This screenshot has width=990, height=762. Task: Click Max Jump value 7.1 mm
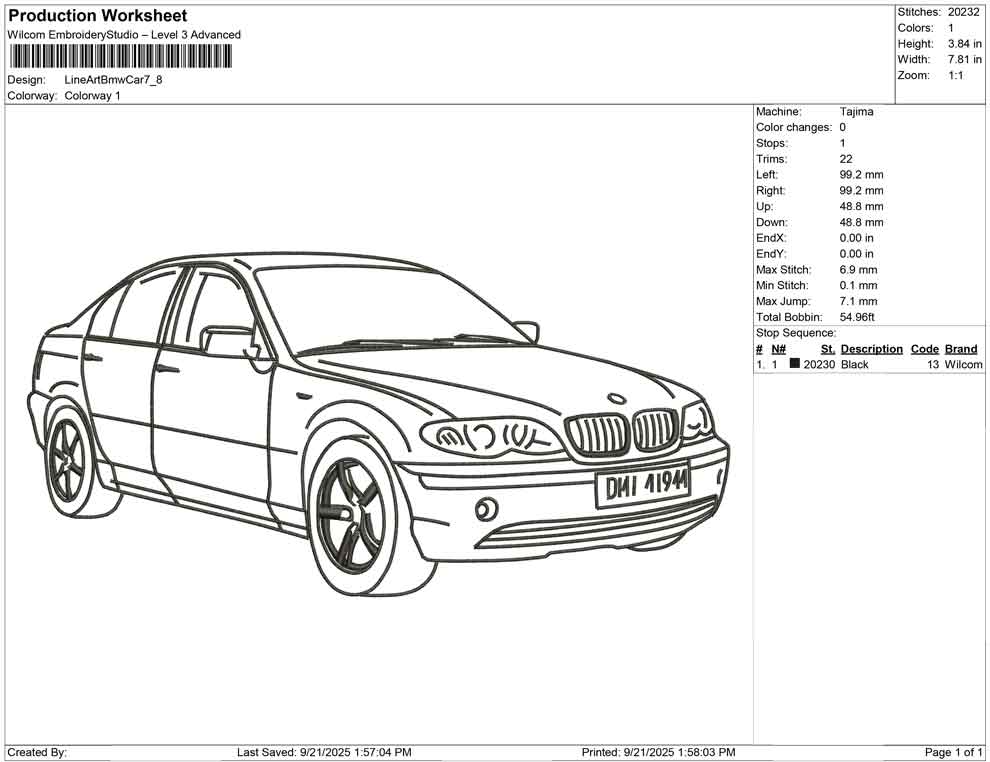tap(858, 301)
